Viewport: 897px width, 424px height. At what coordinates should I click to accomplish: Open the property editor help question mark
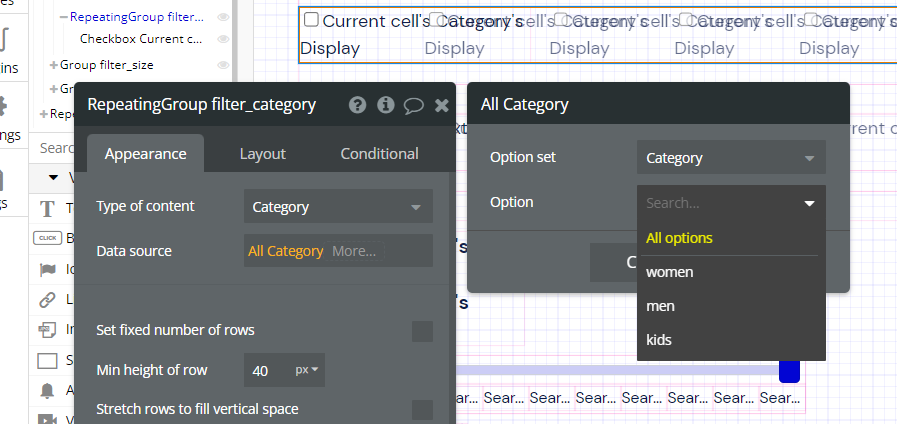pyautogui.click(x=356, y=105)
